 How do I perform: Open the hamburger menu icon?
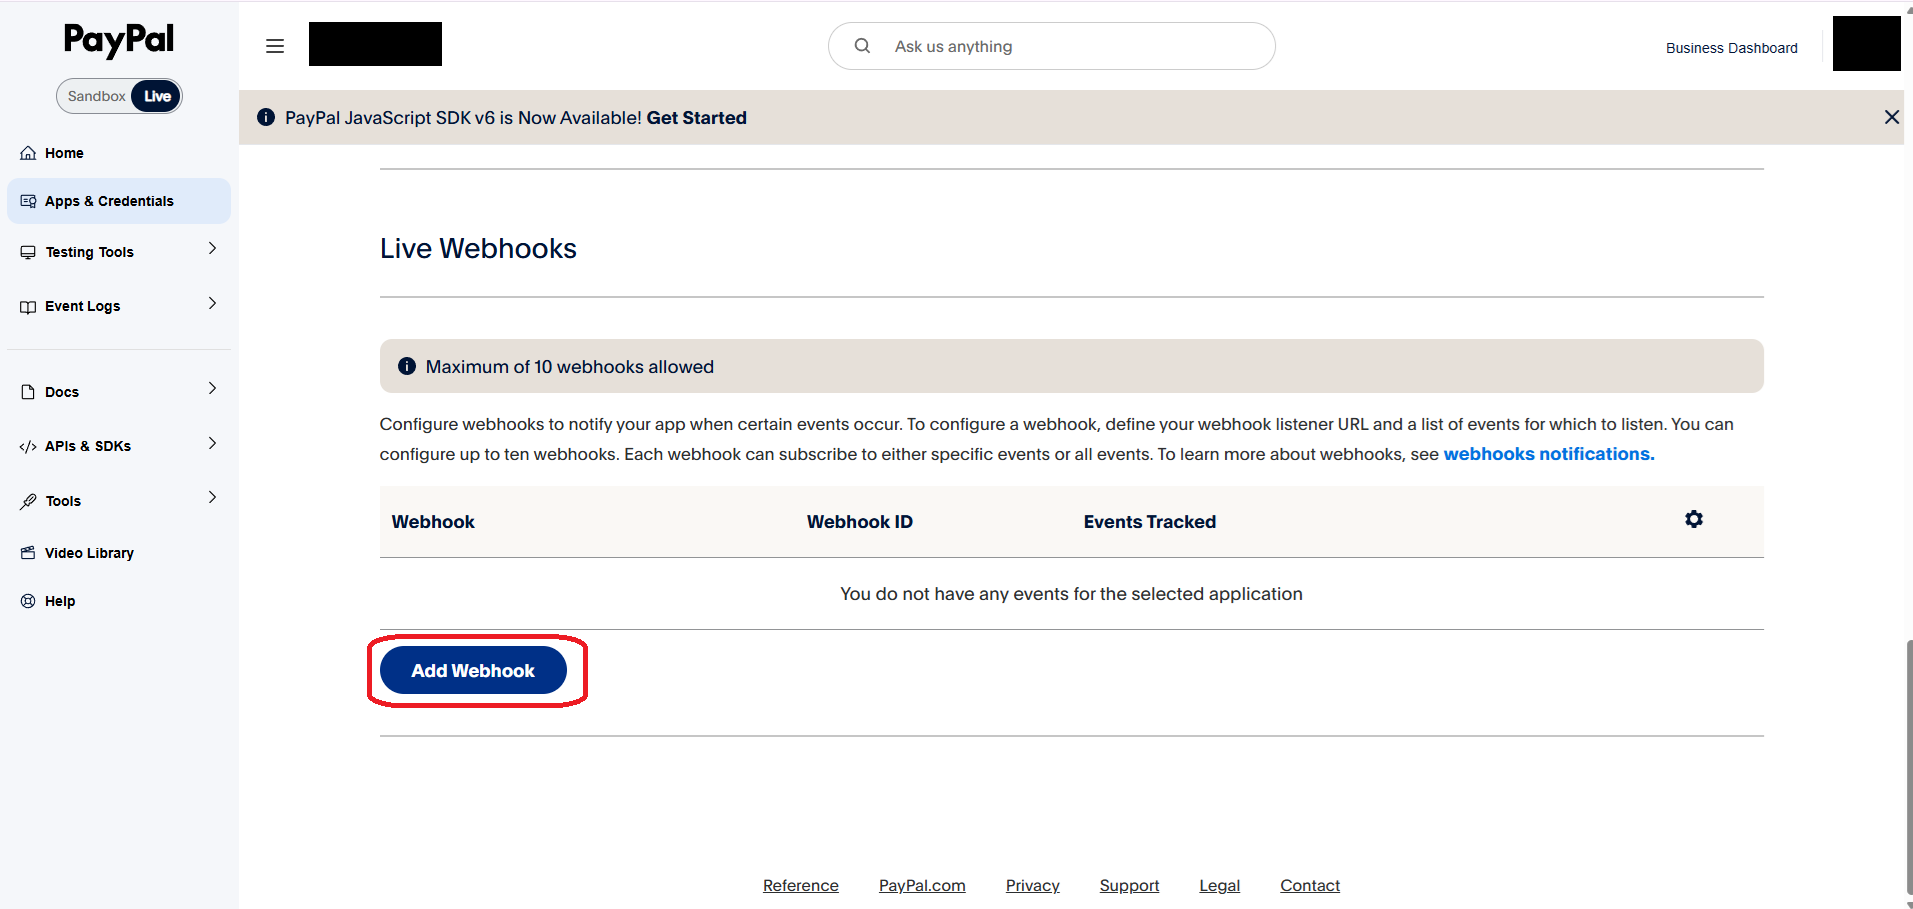(x=275, y=46)
